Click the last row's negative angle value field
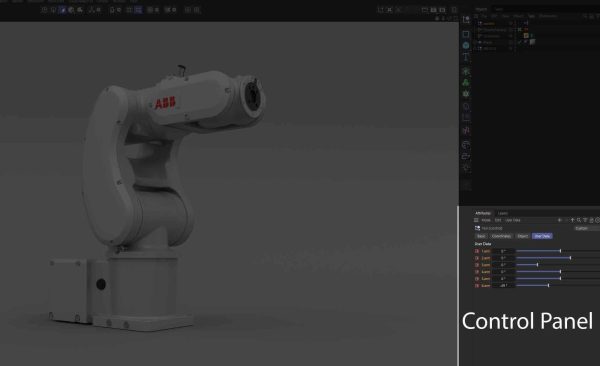Image resolution: width=600 pixels, height=366 pixels. [x=503, y=286]
